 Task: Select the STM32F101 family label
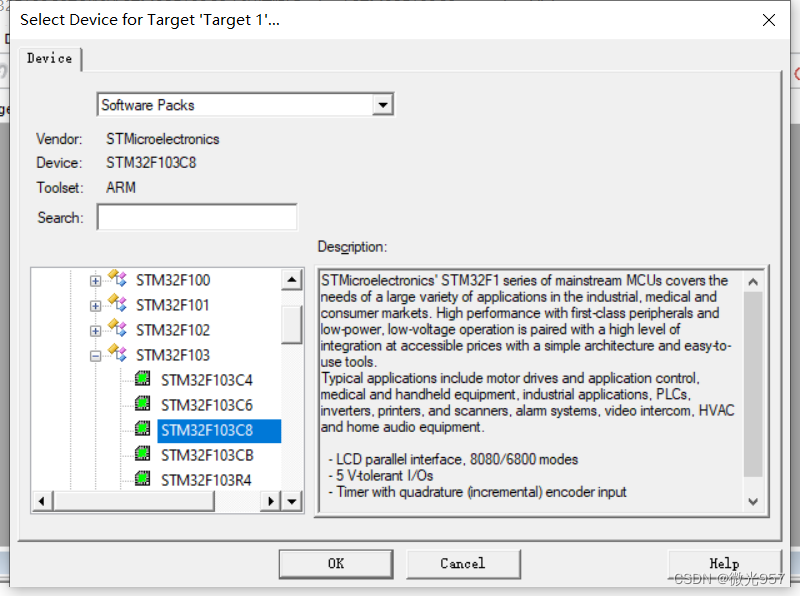[x=173, y=305]
